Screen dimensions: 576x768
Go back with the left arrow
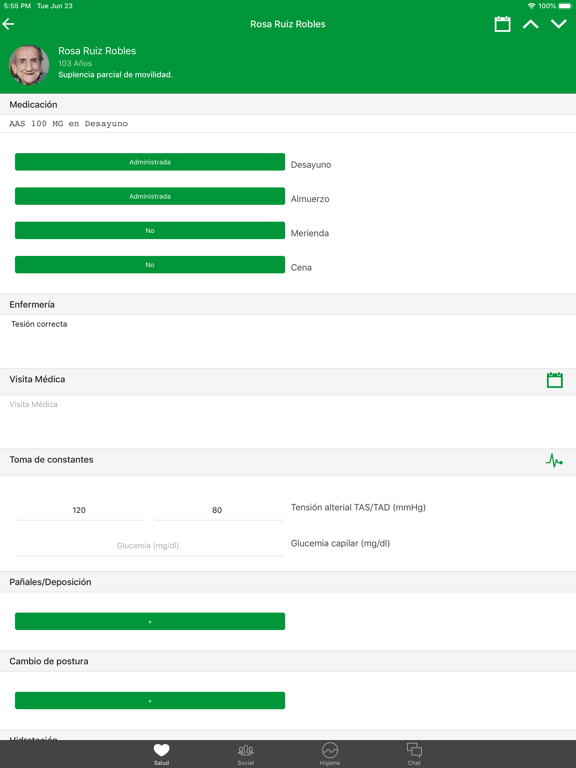pyautogui.click(x=8, y=24)
